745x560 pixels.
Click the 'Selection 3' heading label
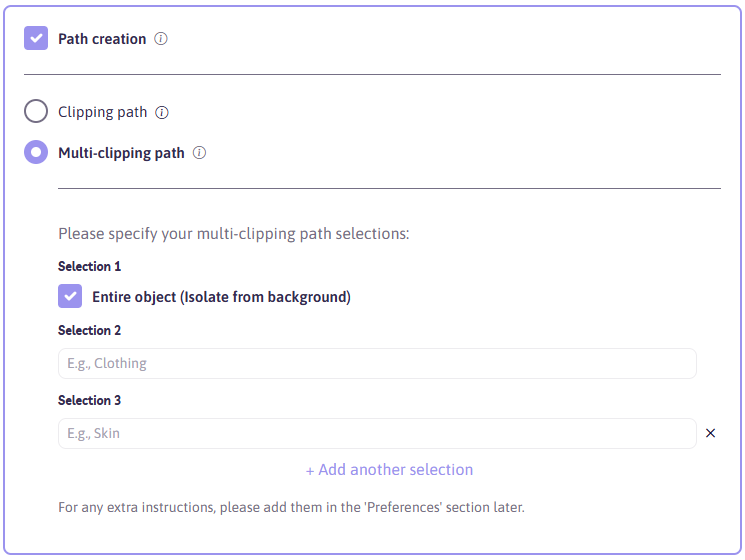(89, 400)
